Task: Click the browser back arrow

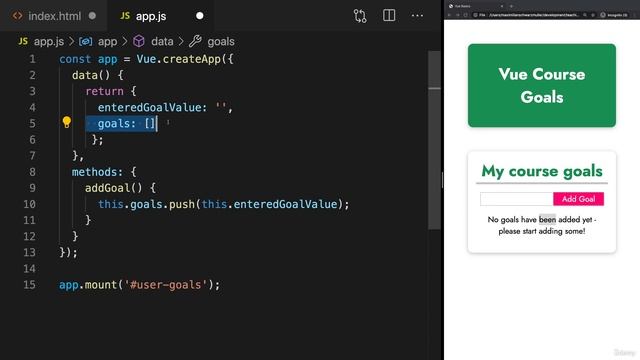Action: tap(449, 15)
